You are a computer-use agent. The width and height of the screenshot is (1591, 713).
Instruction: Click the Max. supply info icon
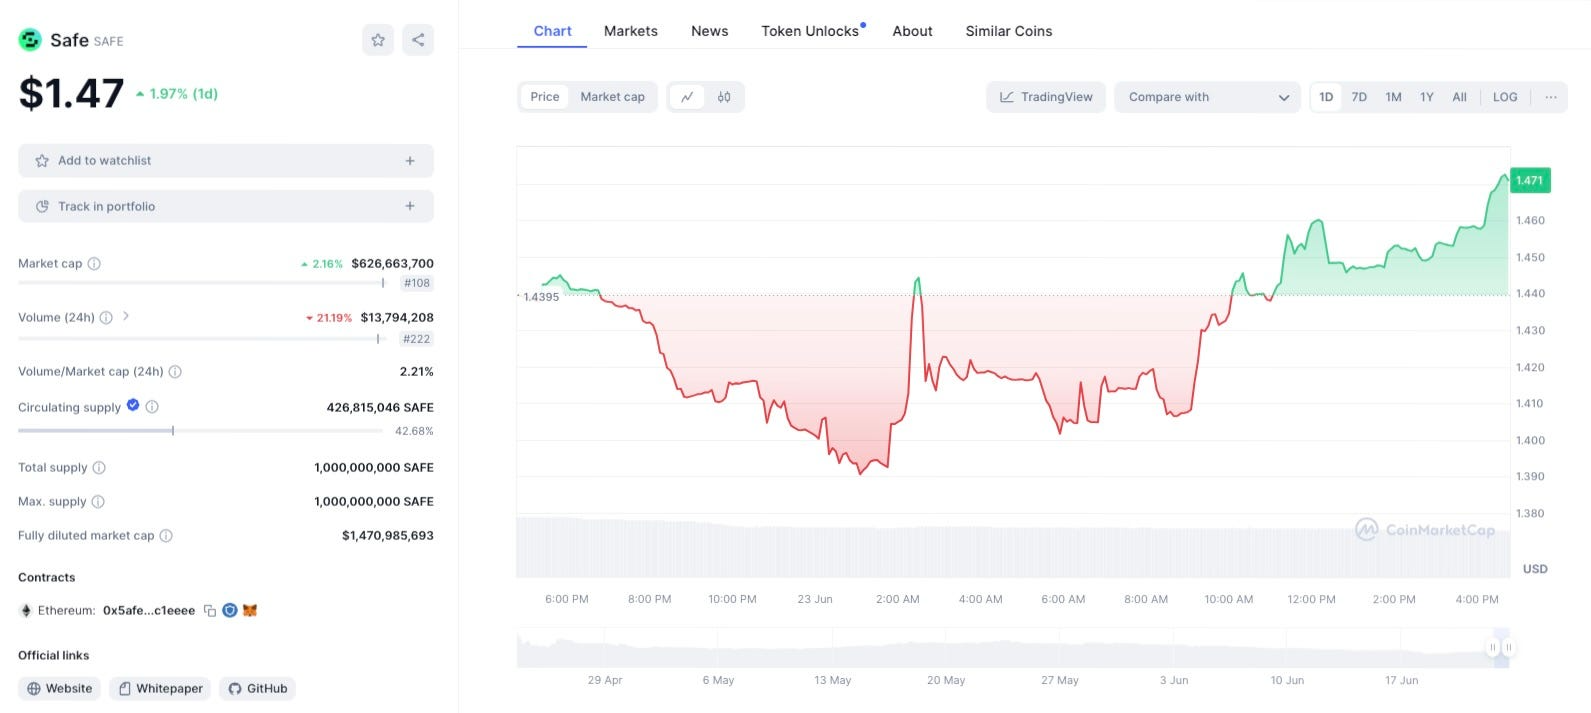[98, 502]
